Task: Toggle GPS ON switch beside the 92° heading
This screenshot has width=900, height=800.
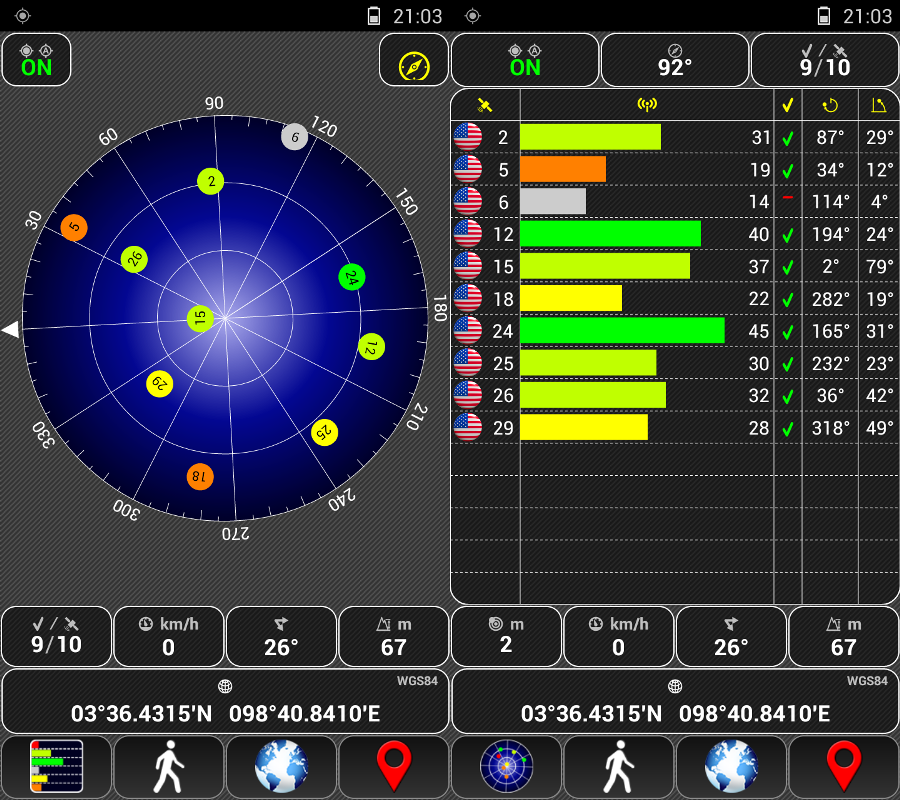Action: coord(524,61)
